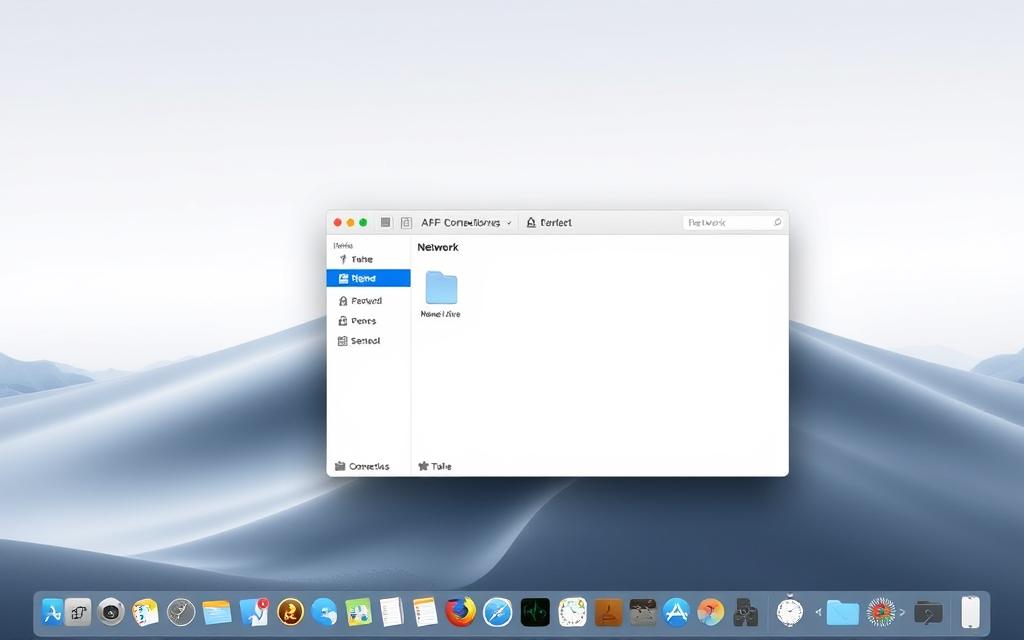The image size is (1024, 640).
Task: Open the Firefox icon in the dock
Action: coord(460,611)
